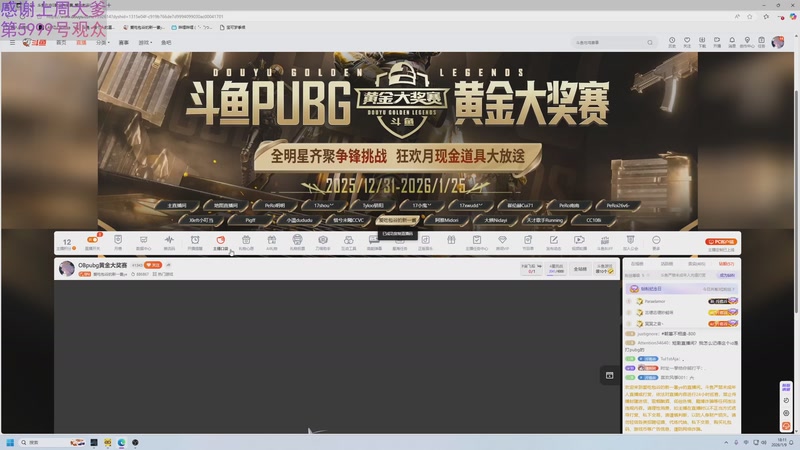Click the orange 关注 follow button
Image resolution: width=800 pixels, height=450 pixels.
tap(153, 265)
